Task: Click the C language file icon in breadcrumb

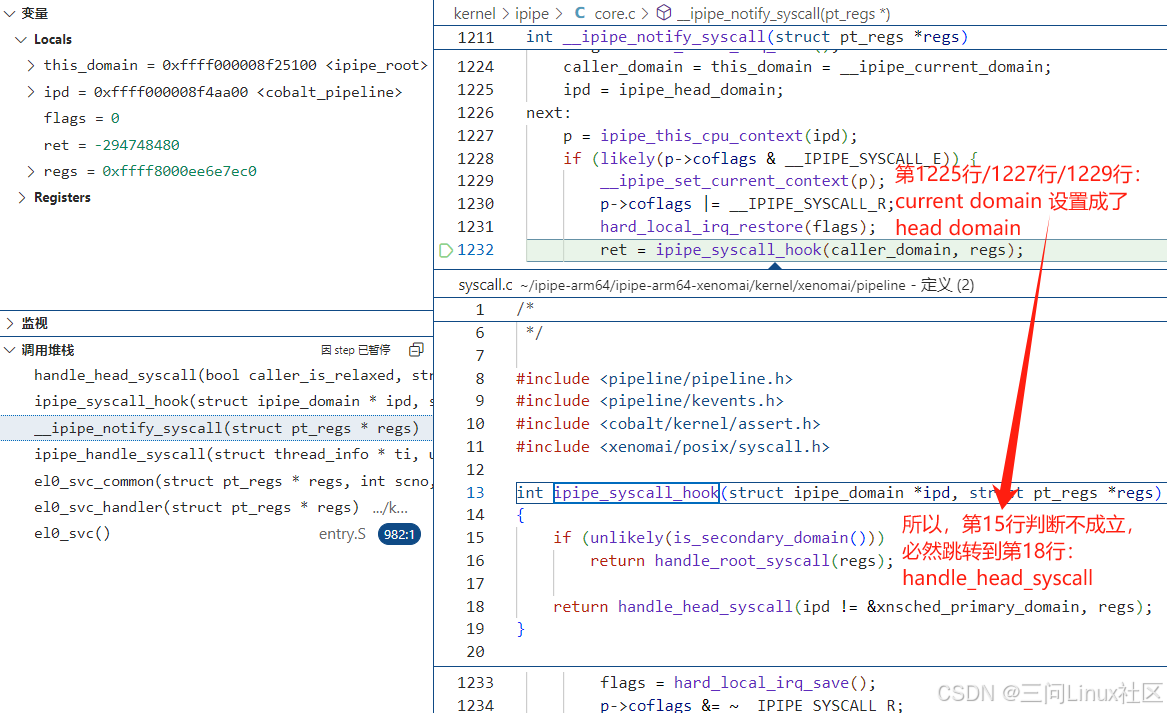Action: 580,13
